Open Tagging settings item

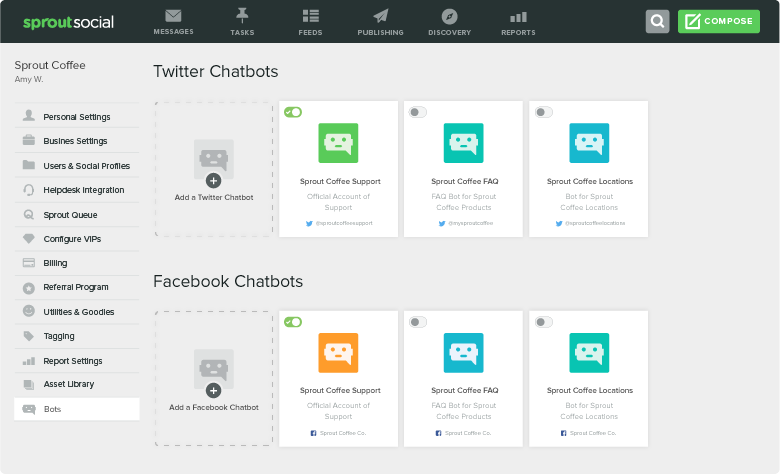(x=77, y=336)
